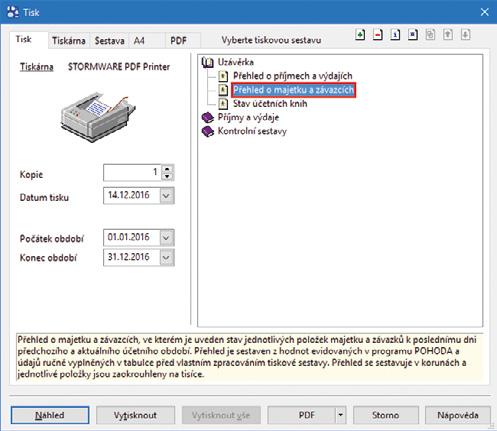Click report icon next to Přehled o majetku a závazcích
The image size is (497, 431).
[223, 90]
